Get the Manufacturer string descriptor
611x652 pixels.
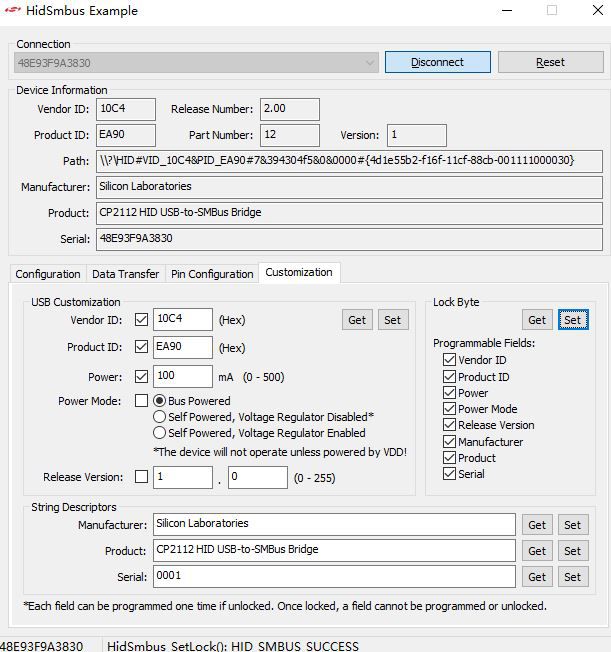[x=537, y=525]
